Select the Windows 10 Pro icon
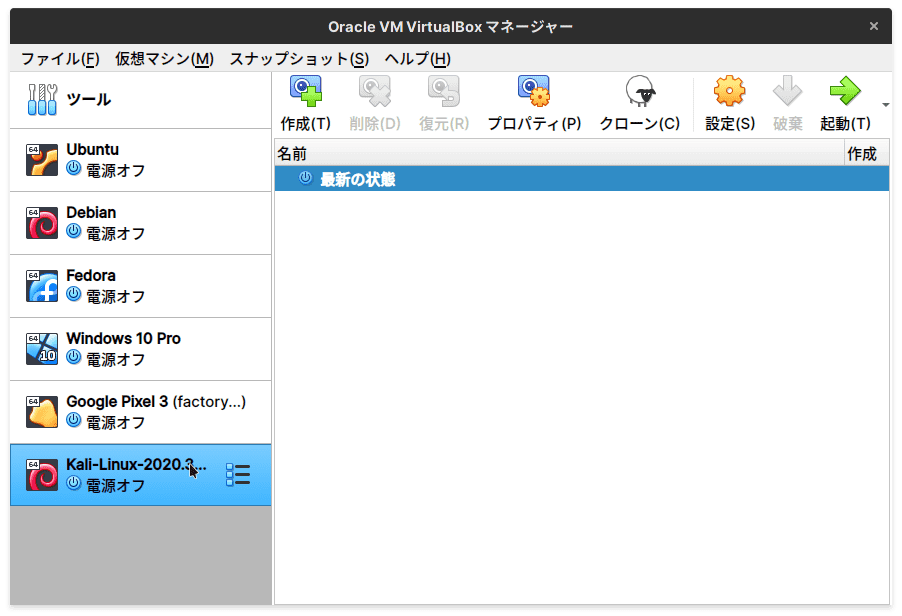 [x=42, y=349]
